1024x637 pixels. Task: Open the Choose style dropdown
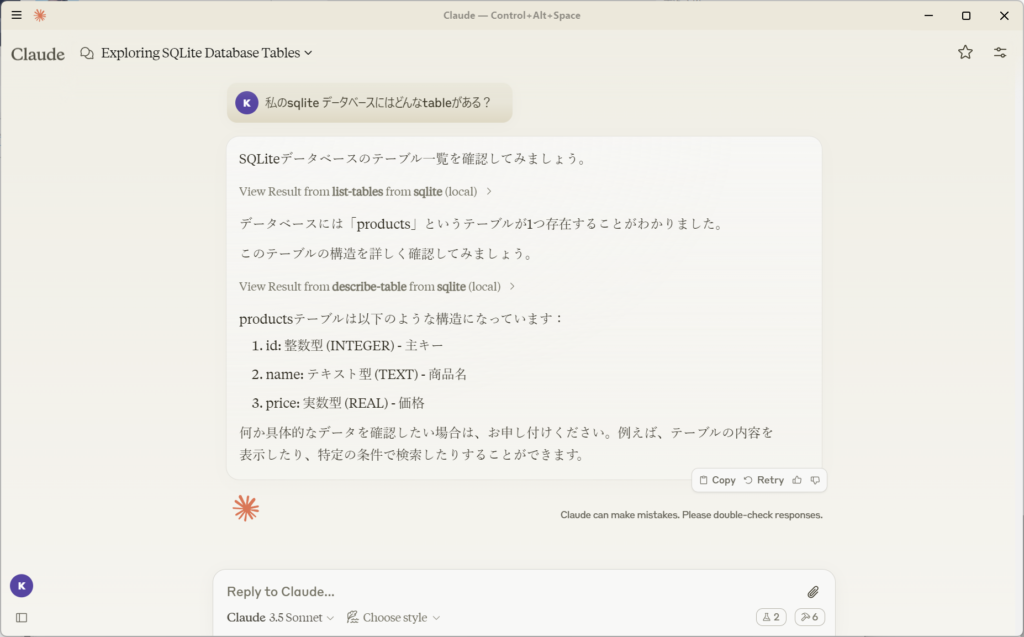click(393, 617)
